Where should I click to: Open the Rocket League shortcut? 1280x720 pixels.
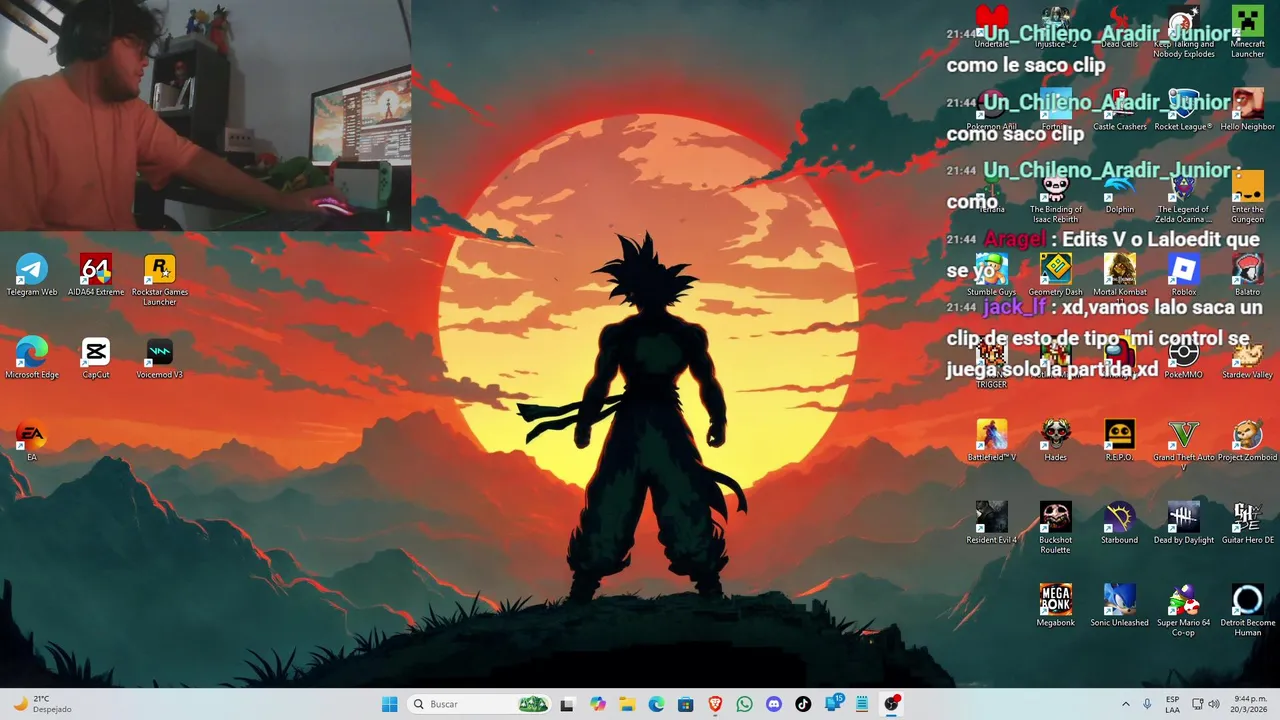1183,110
